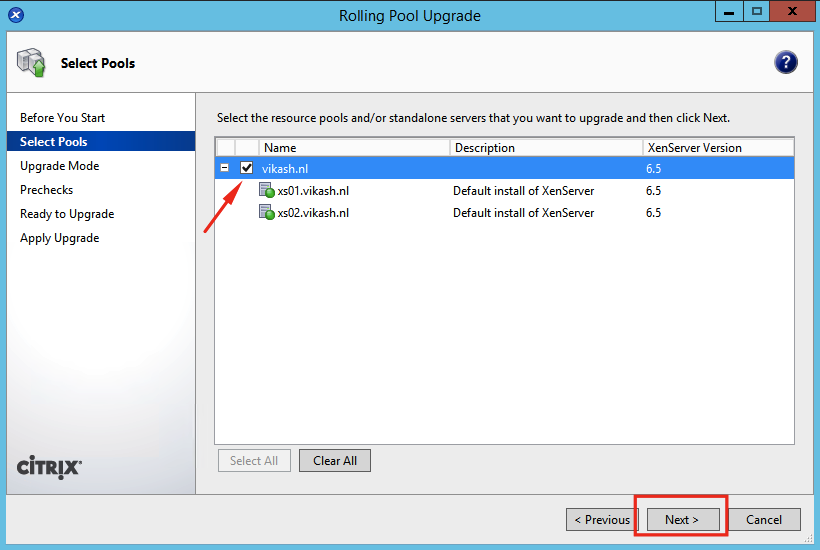The height and width of the screenshot is (550, 820).
Task: Close the Rolling Pool Upgrade window
Action: (792, 12)
